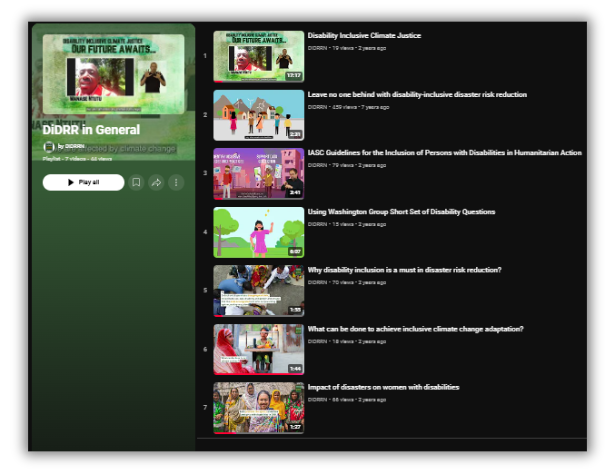This screenshot has width=615, height=473.
Task: Open the 'Leave no one behind' video title
Action: [x=417, y=95]
